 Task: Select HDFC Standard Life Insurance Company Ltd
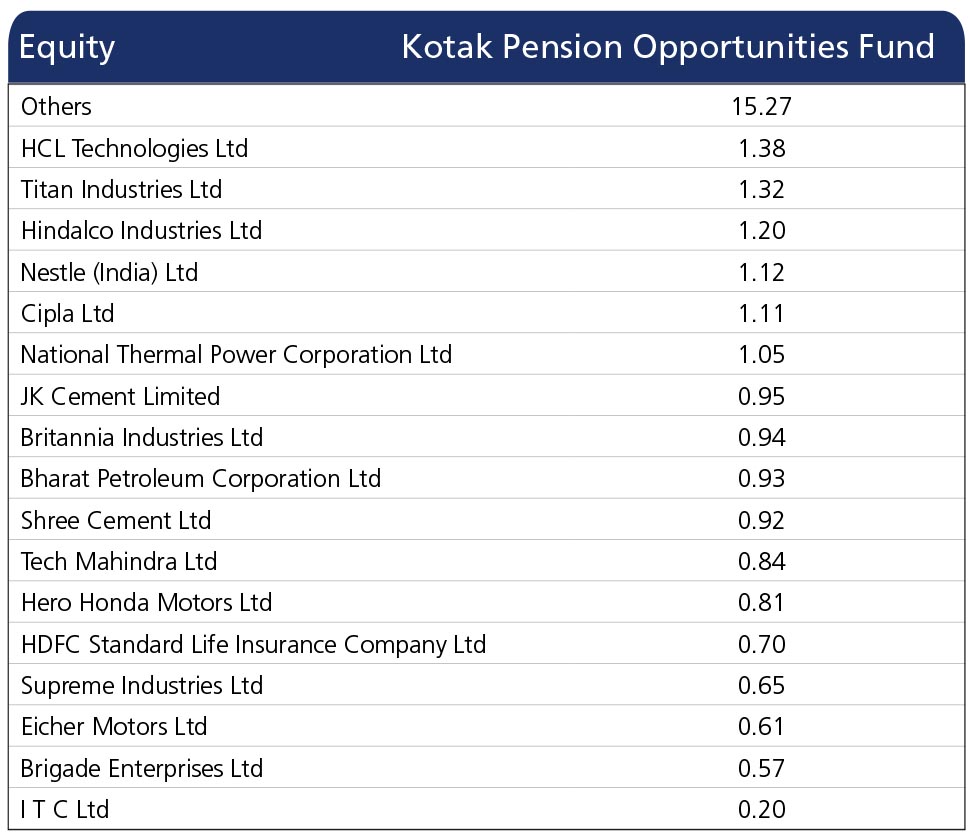click(x=254, y=644)
